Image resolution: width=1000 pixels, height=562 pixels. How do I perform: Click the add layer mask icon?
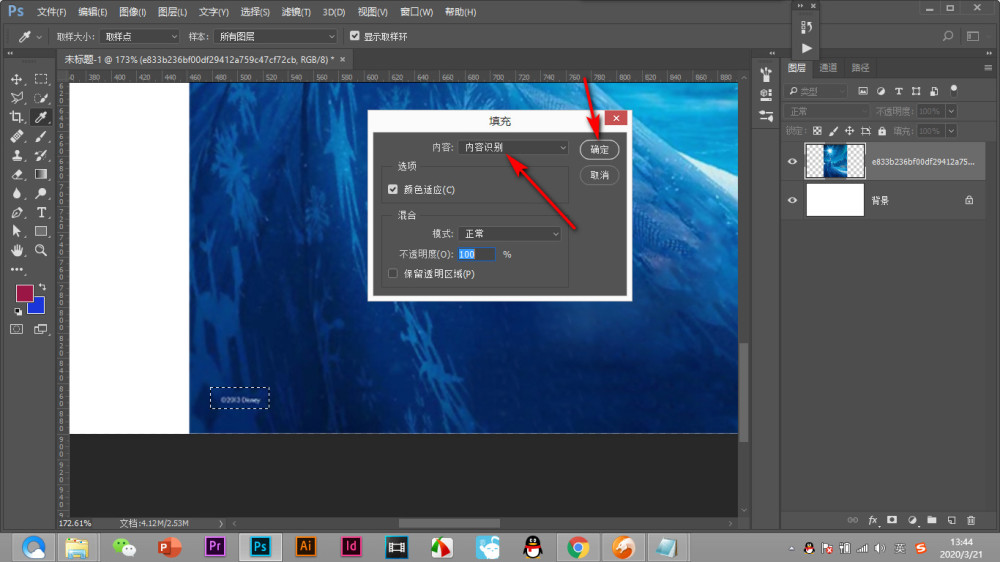point(892,521)
